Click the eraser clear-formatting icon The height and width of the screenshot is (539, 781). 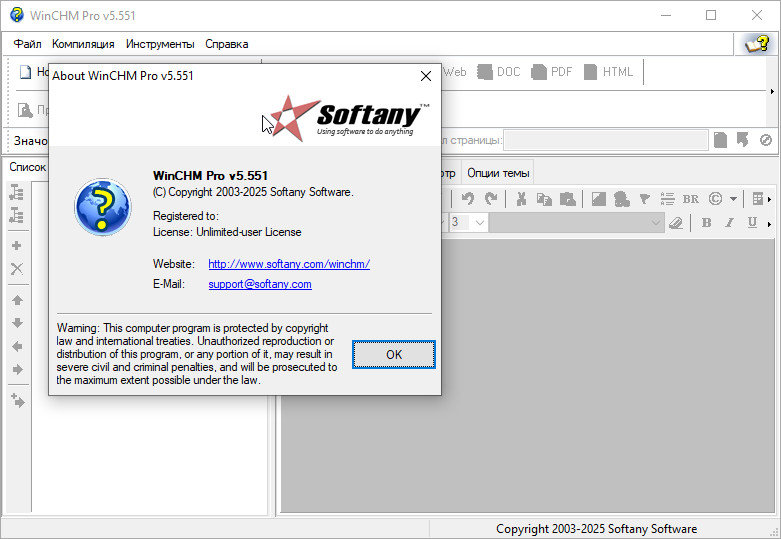pyautogui.click(x=675, y=222)
